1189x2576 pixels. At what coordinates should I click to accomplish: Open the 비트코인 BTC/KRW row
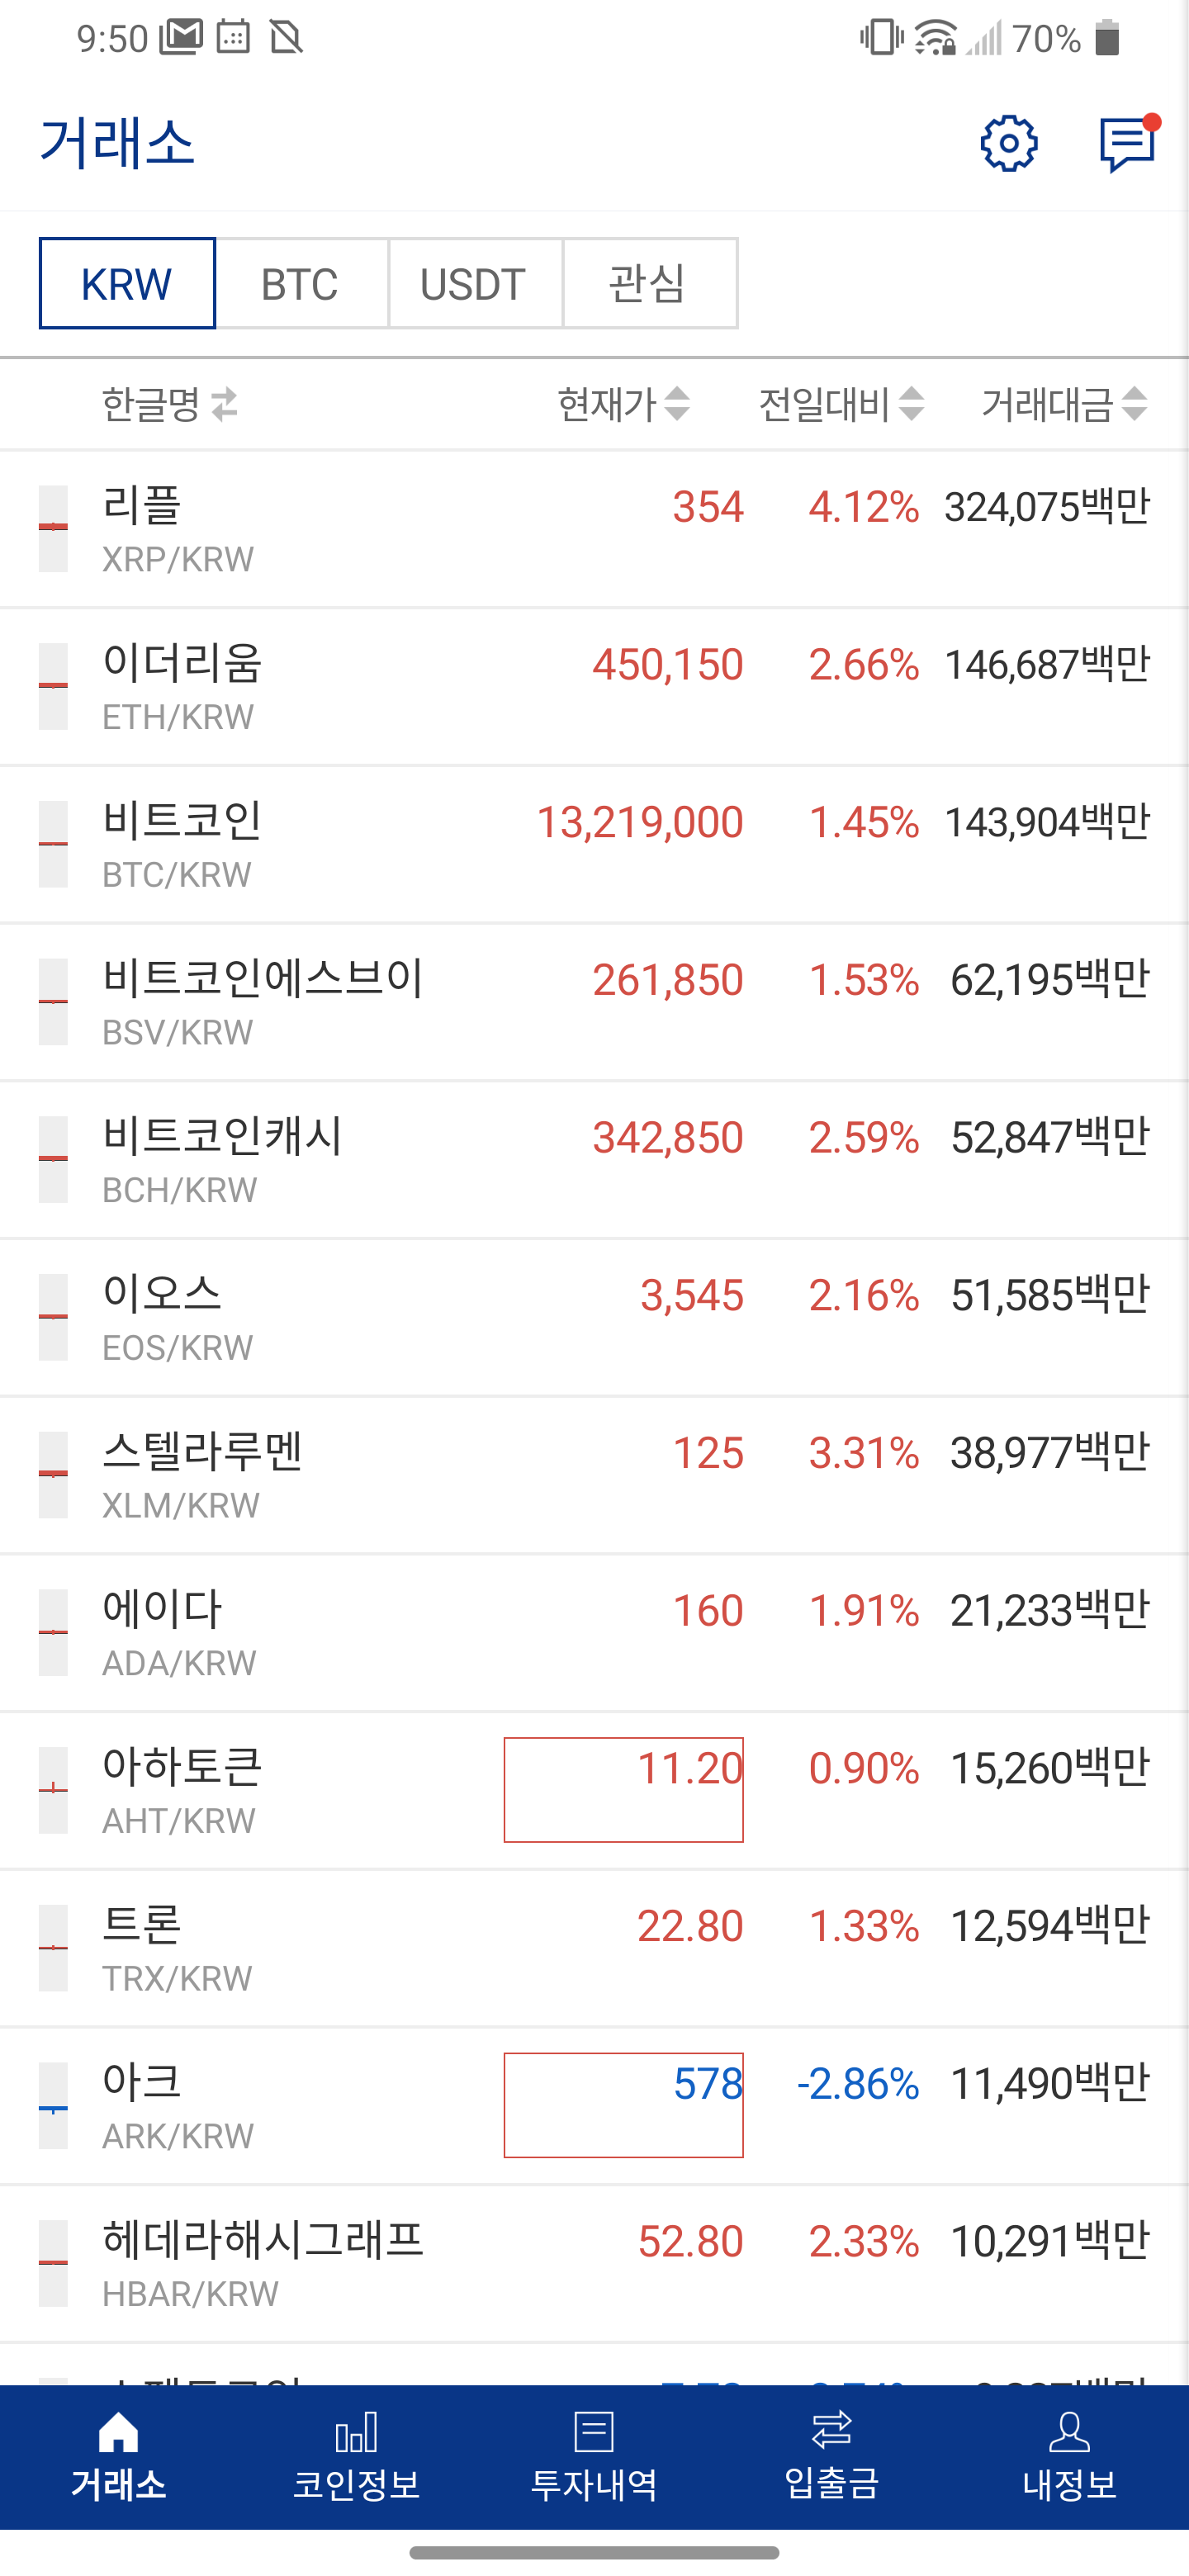click(x=594, y=844)
